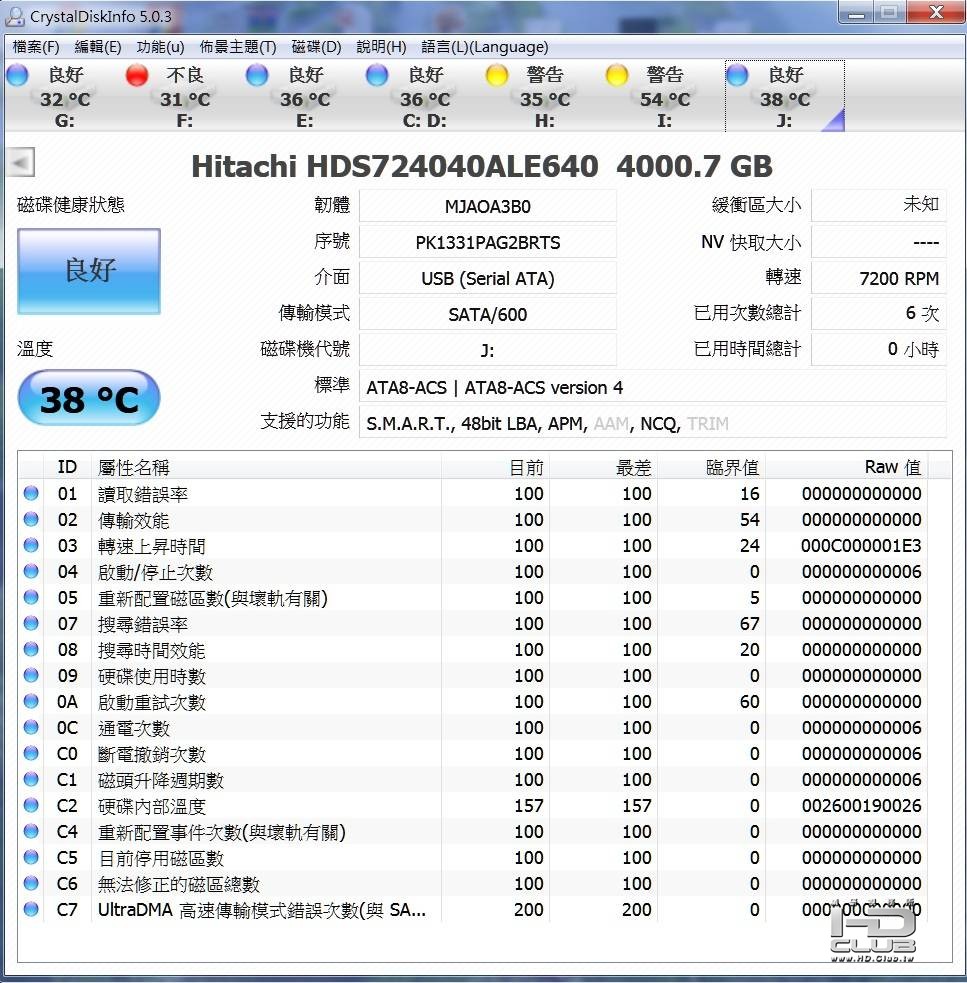
Task: Click raw value 000C000001E3
Action: point(861,545)
